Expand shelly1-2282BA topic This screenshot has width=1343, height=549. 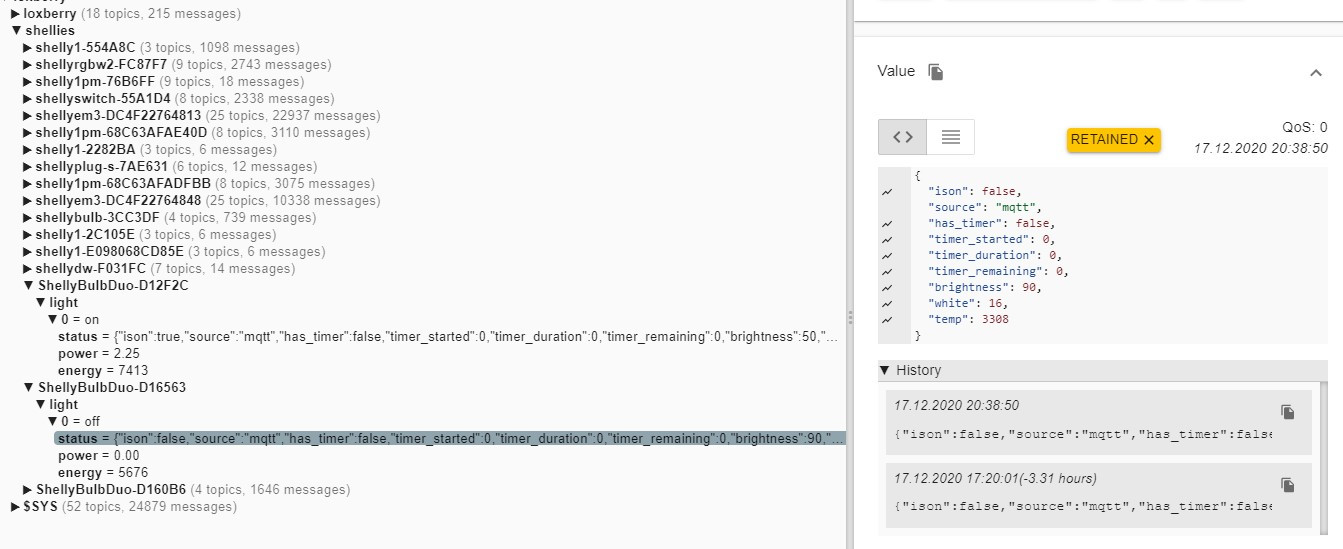tap(27, 150)
